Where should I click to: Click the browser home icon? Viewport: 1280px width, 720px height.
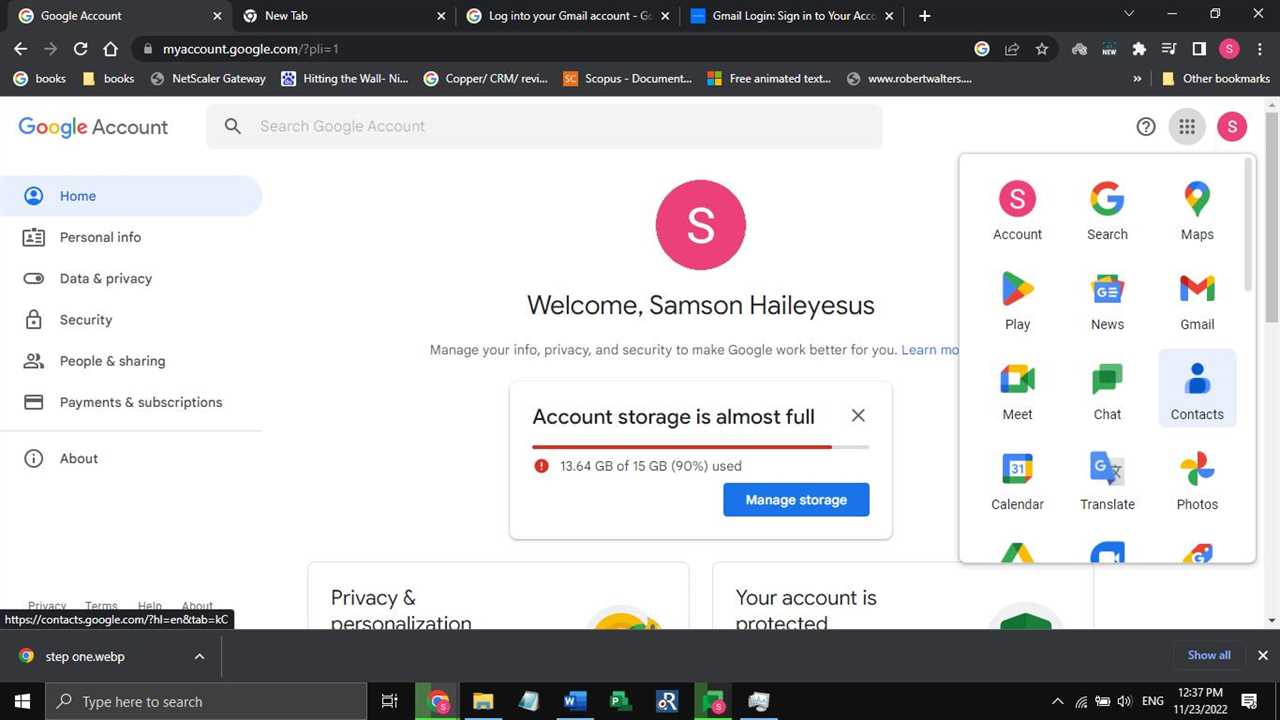pos(111,48)
